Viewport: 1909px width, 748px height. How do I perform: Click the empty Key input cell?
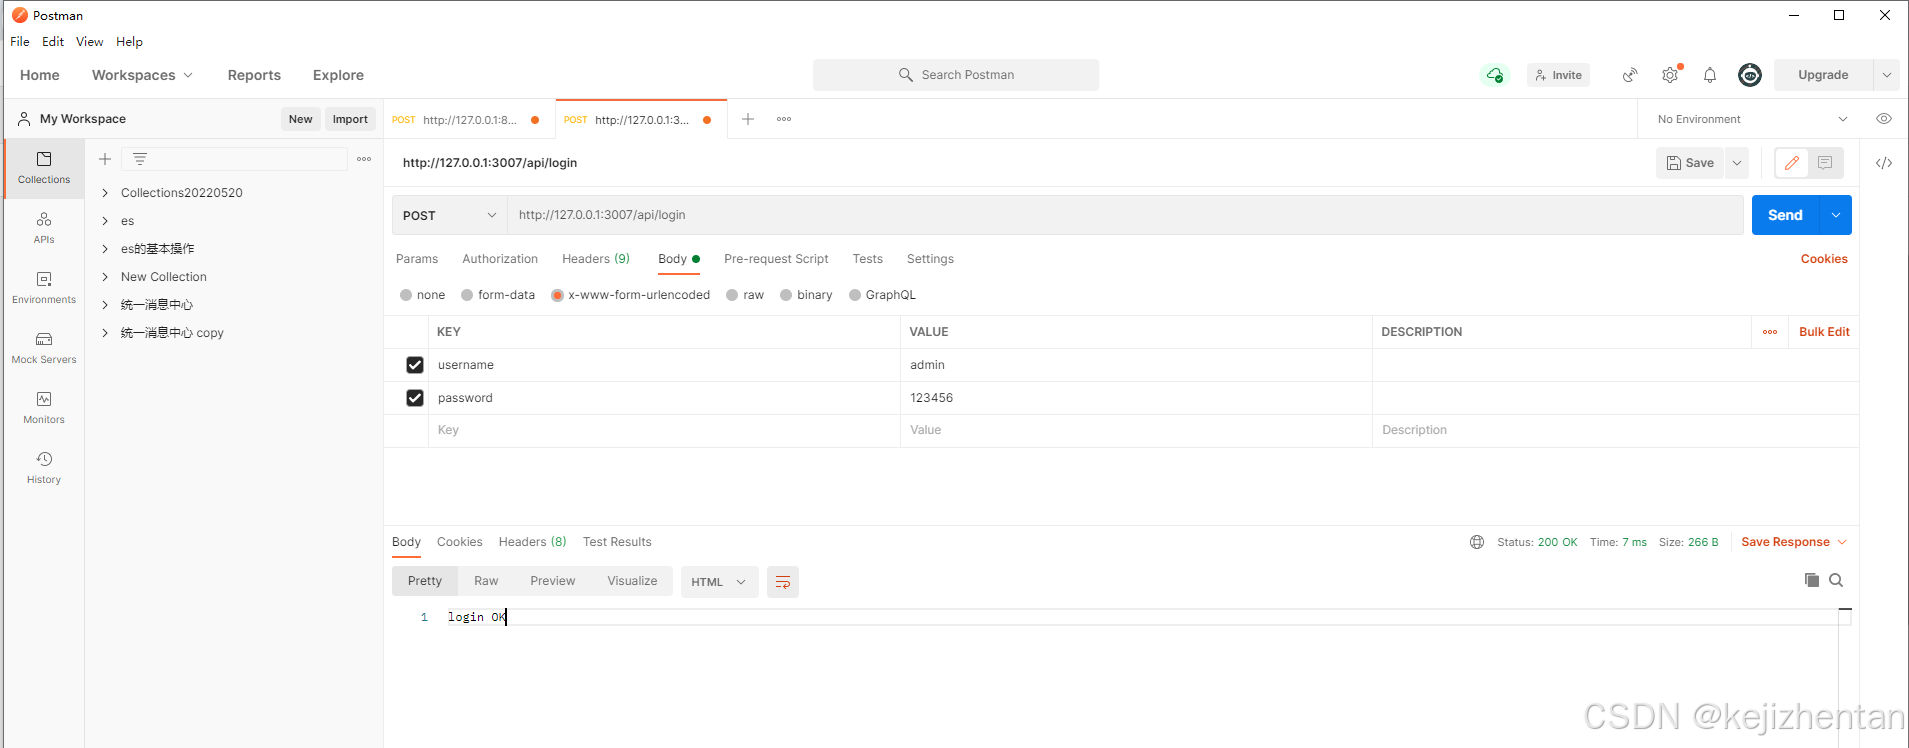tap(664, 430)
